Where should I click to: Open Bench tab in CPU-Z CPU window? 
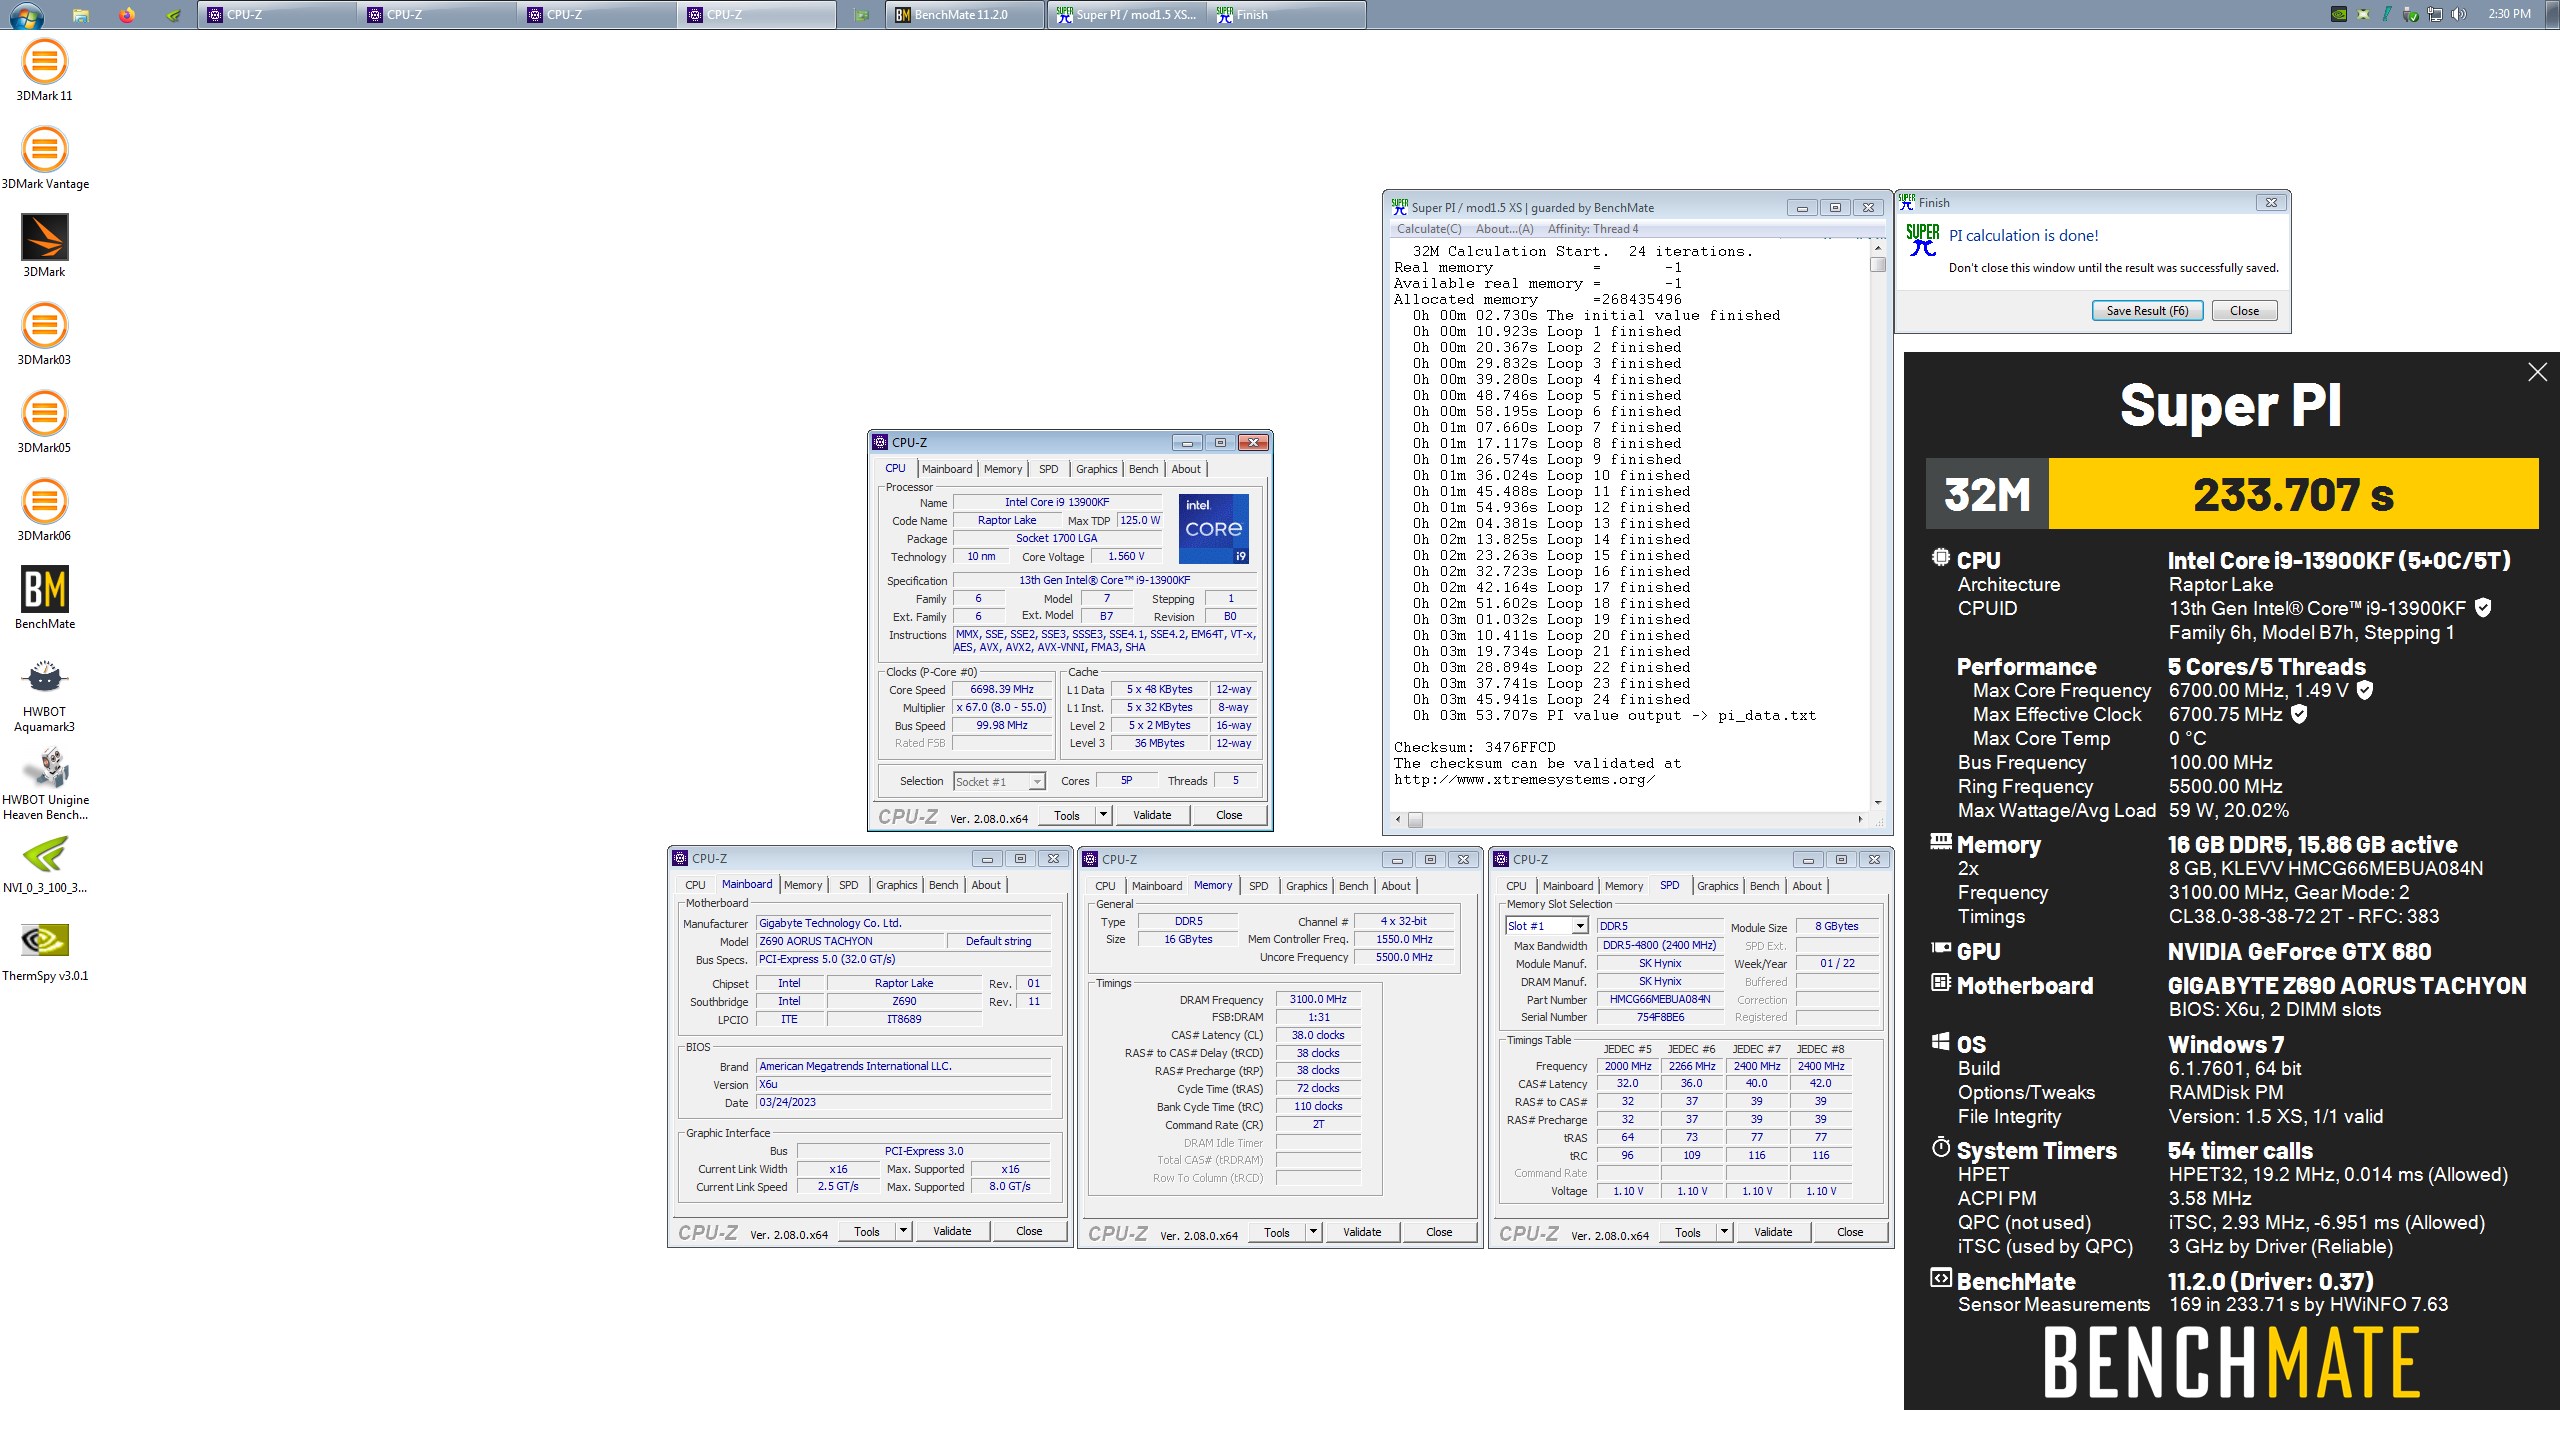click(x=1143, y=469)
